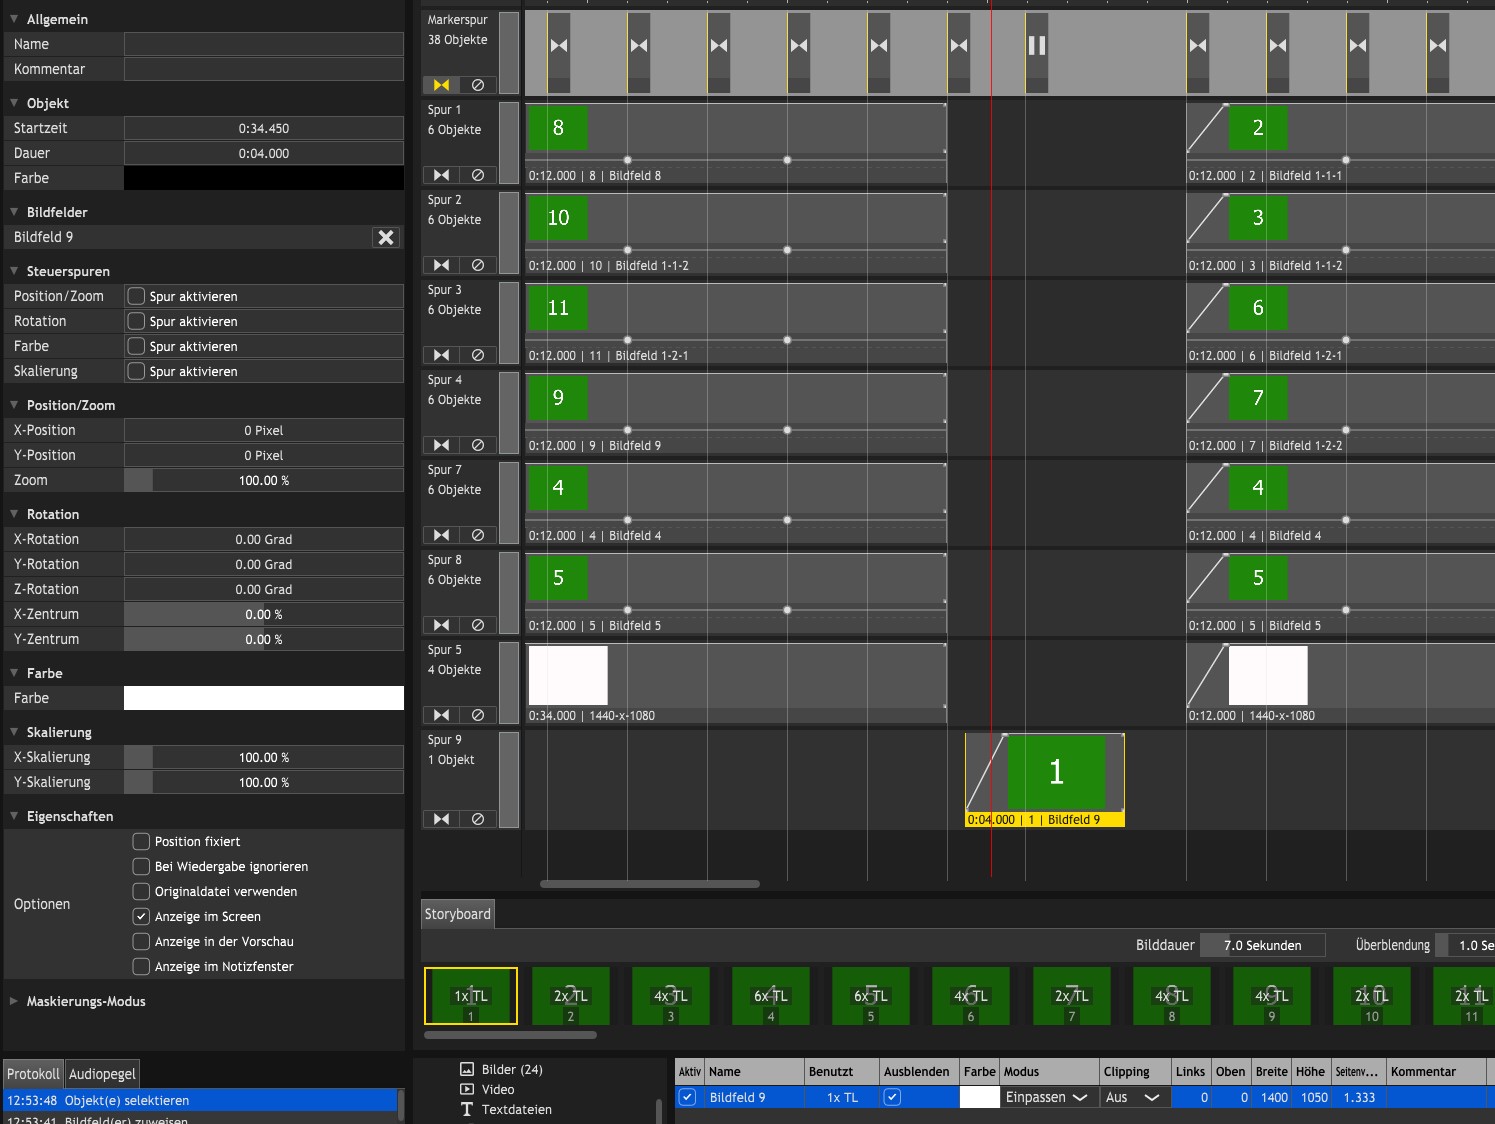Open the Clipping Aus dropdown

coord(1132,1097)
